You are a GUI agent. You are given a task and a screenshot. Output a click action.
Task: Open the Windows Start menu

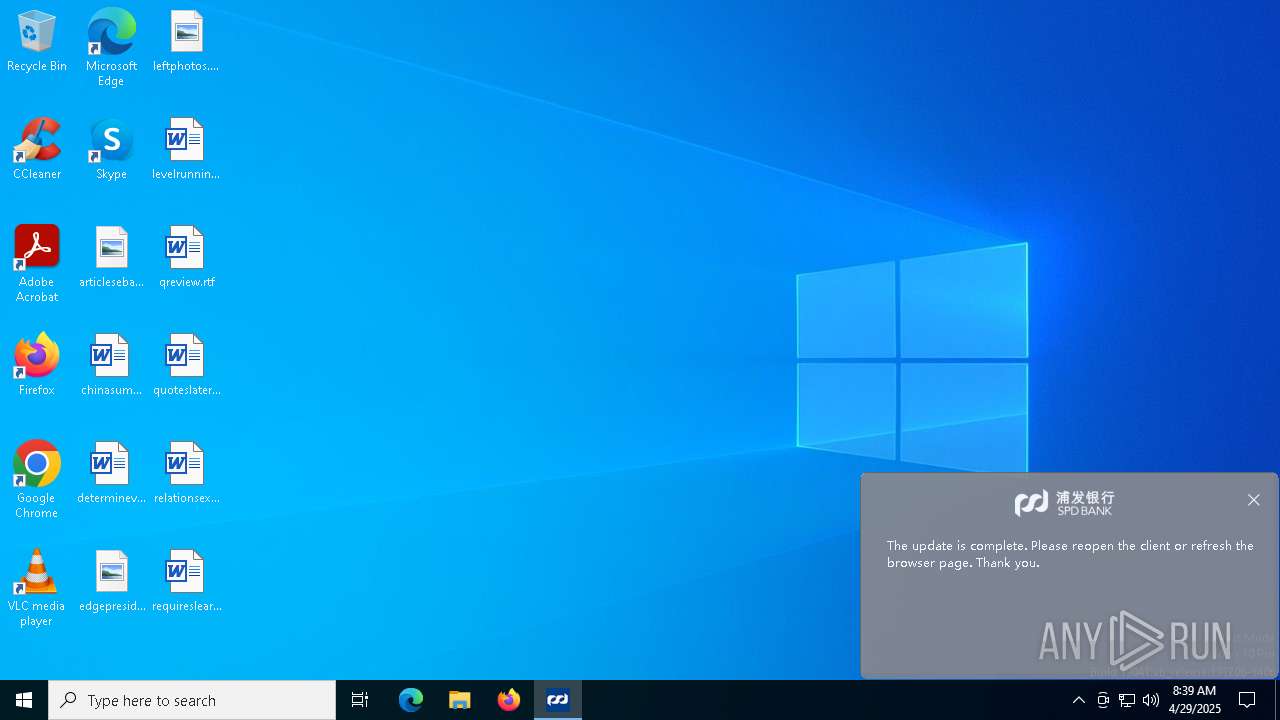tap(24, 700)
